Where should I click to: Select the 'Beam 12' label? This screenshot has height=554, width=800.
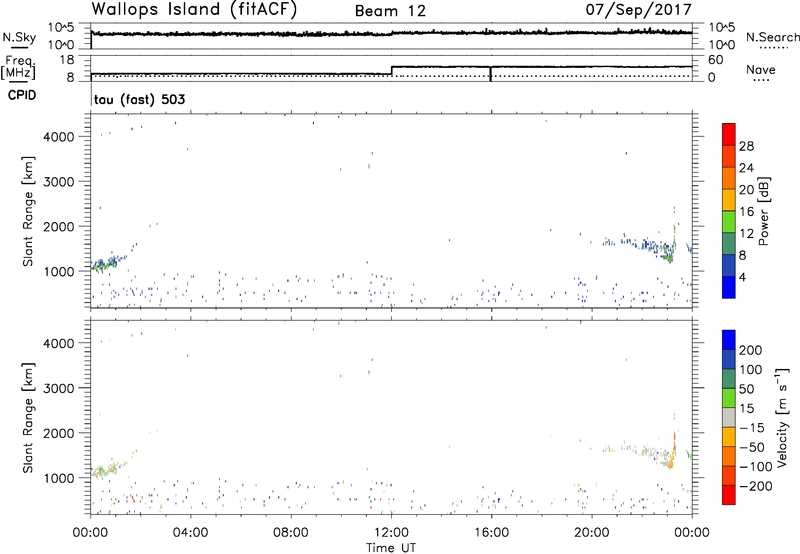390,11
